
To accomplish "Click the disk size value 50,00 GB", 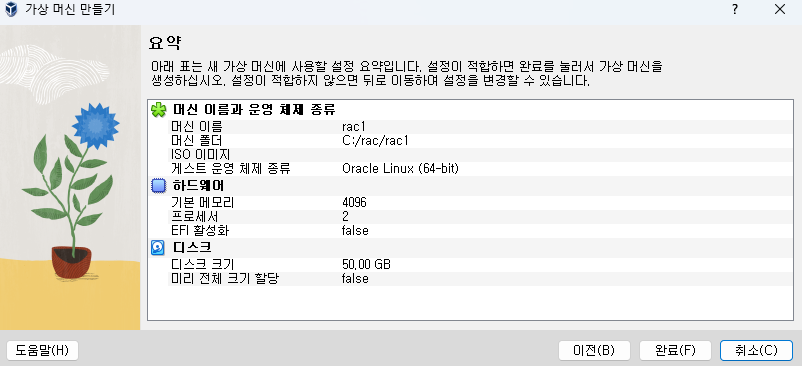I will (366, 265).
